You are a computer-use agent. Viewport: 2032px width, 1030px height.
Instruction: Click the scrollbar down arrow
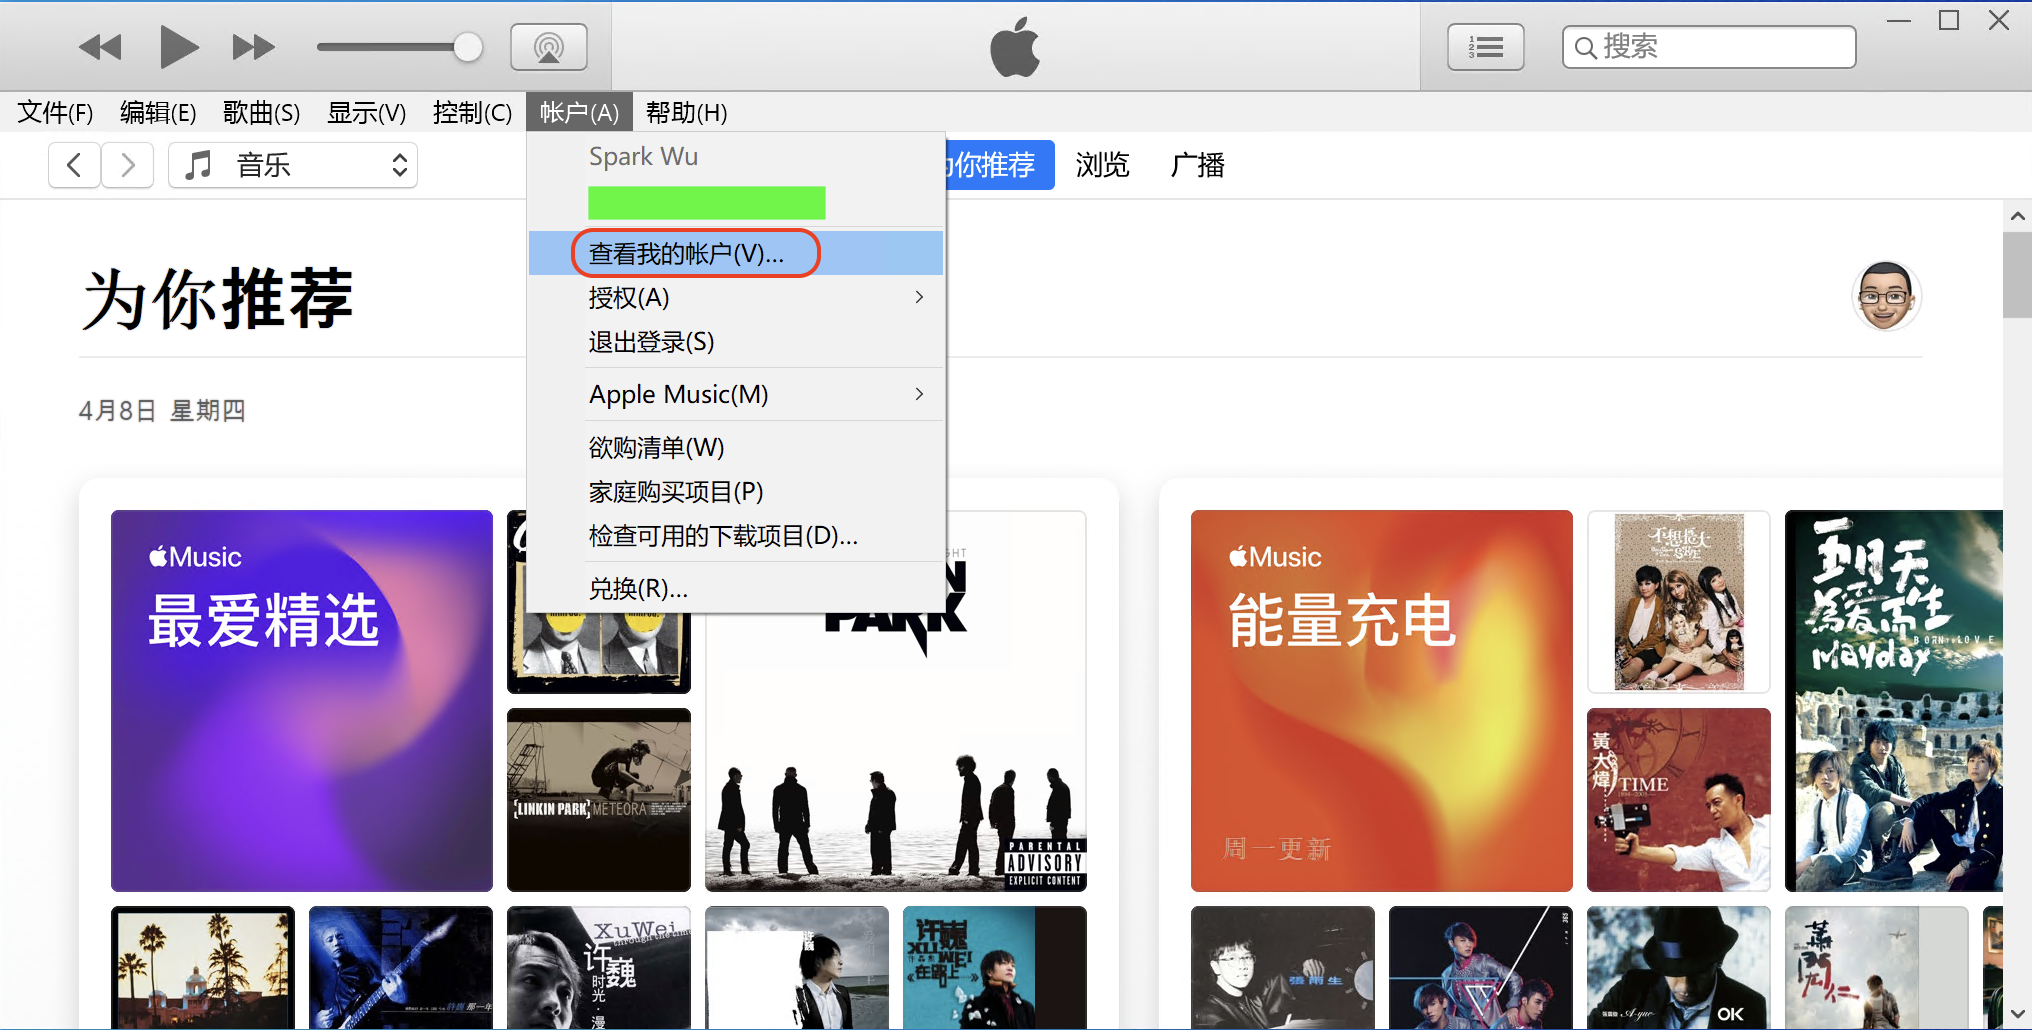click(2017, 1015)
